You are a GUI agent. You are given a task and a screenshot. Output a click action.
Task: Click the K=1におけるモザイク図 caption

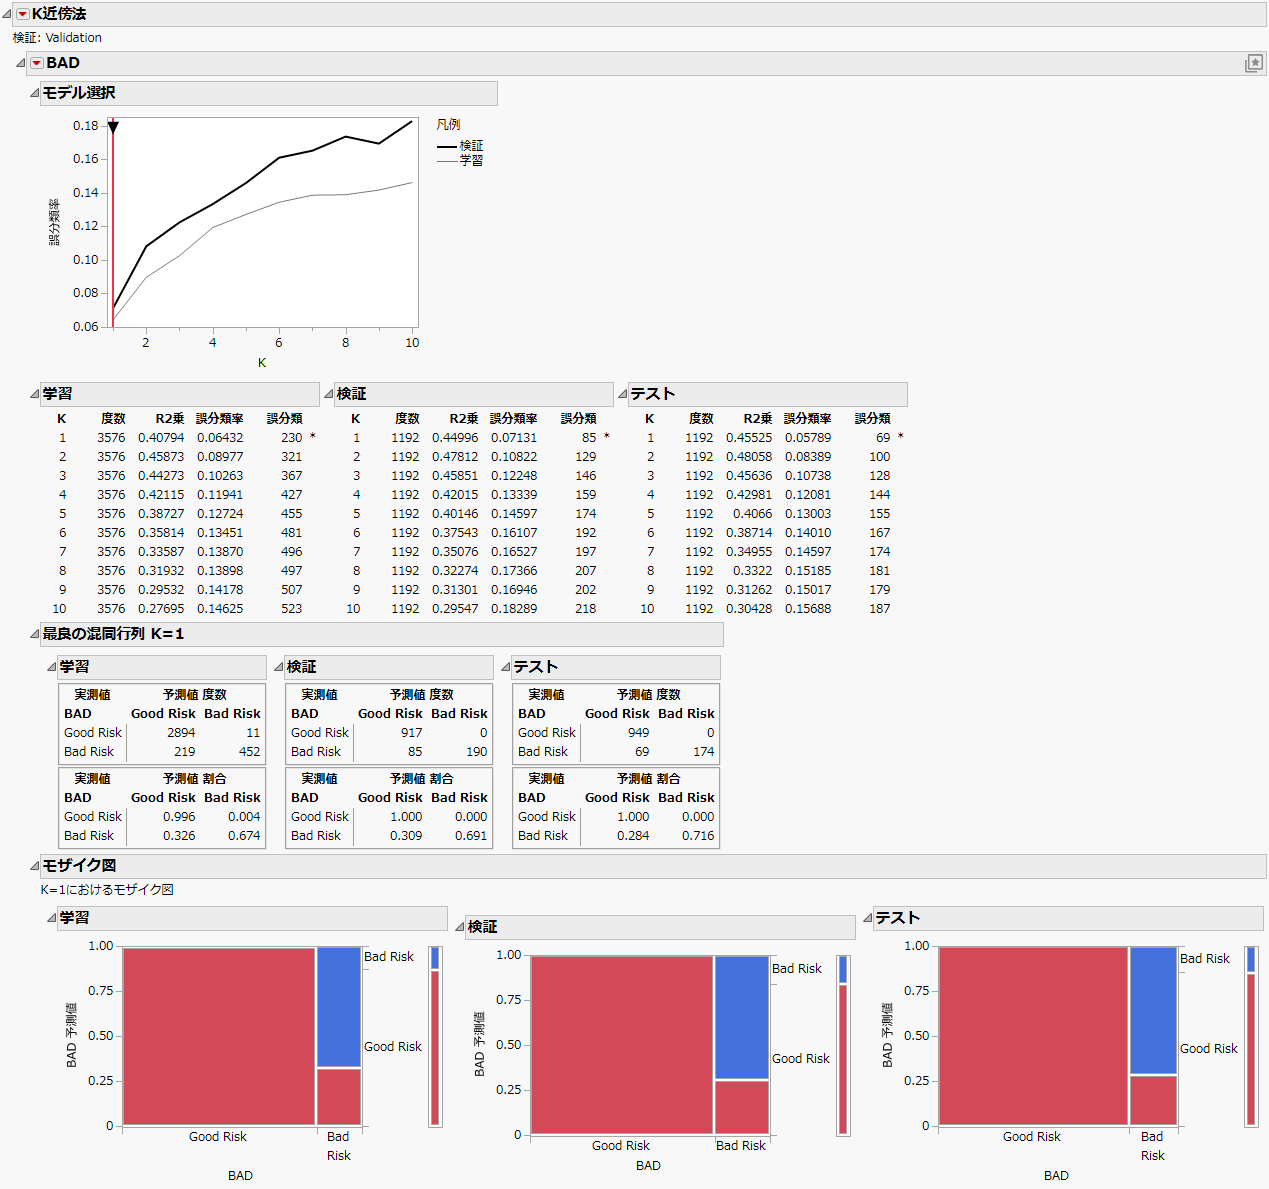tap(107, 890)
